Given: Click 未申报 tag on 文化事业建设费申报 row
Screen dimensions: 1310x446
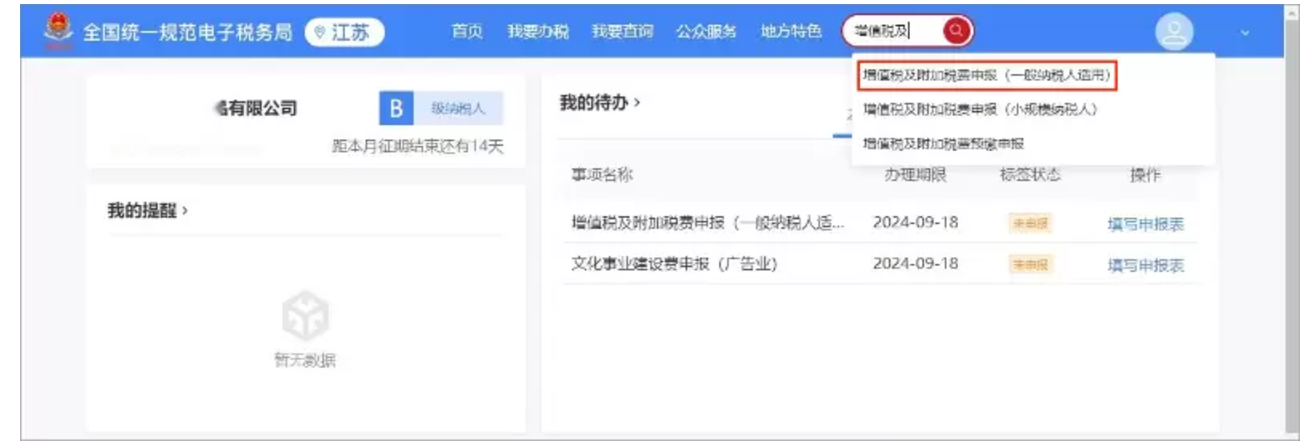Looking at the screenshot, I should pyautogui.click(x=1030, y=265).
